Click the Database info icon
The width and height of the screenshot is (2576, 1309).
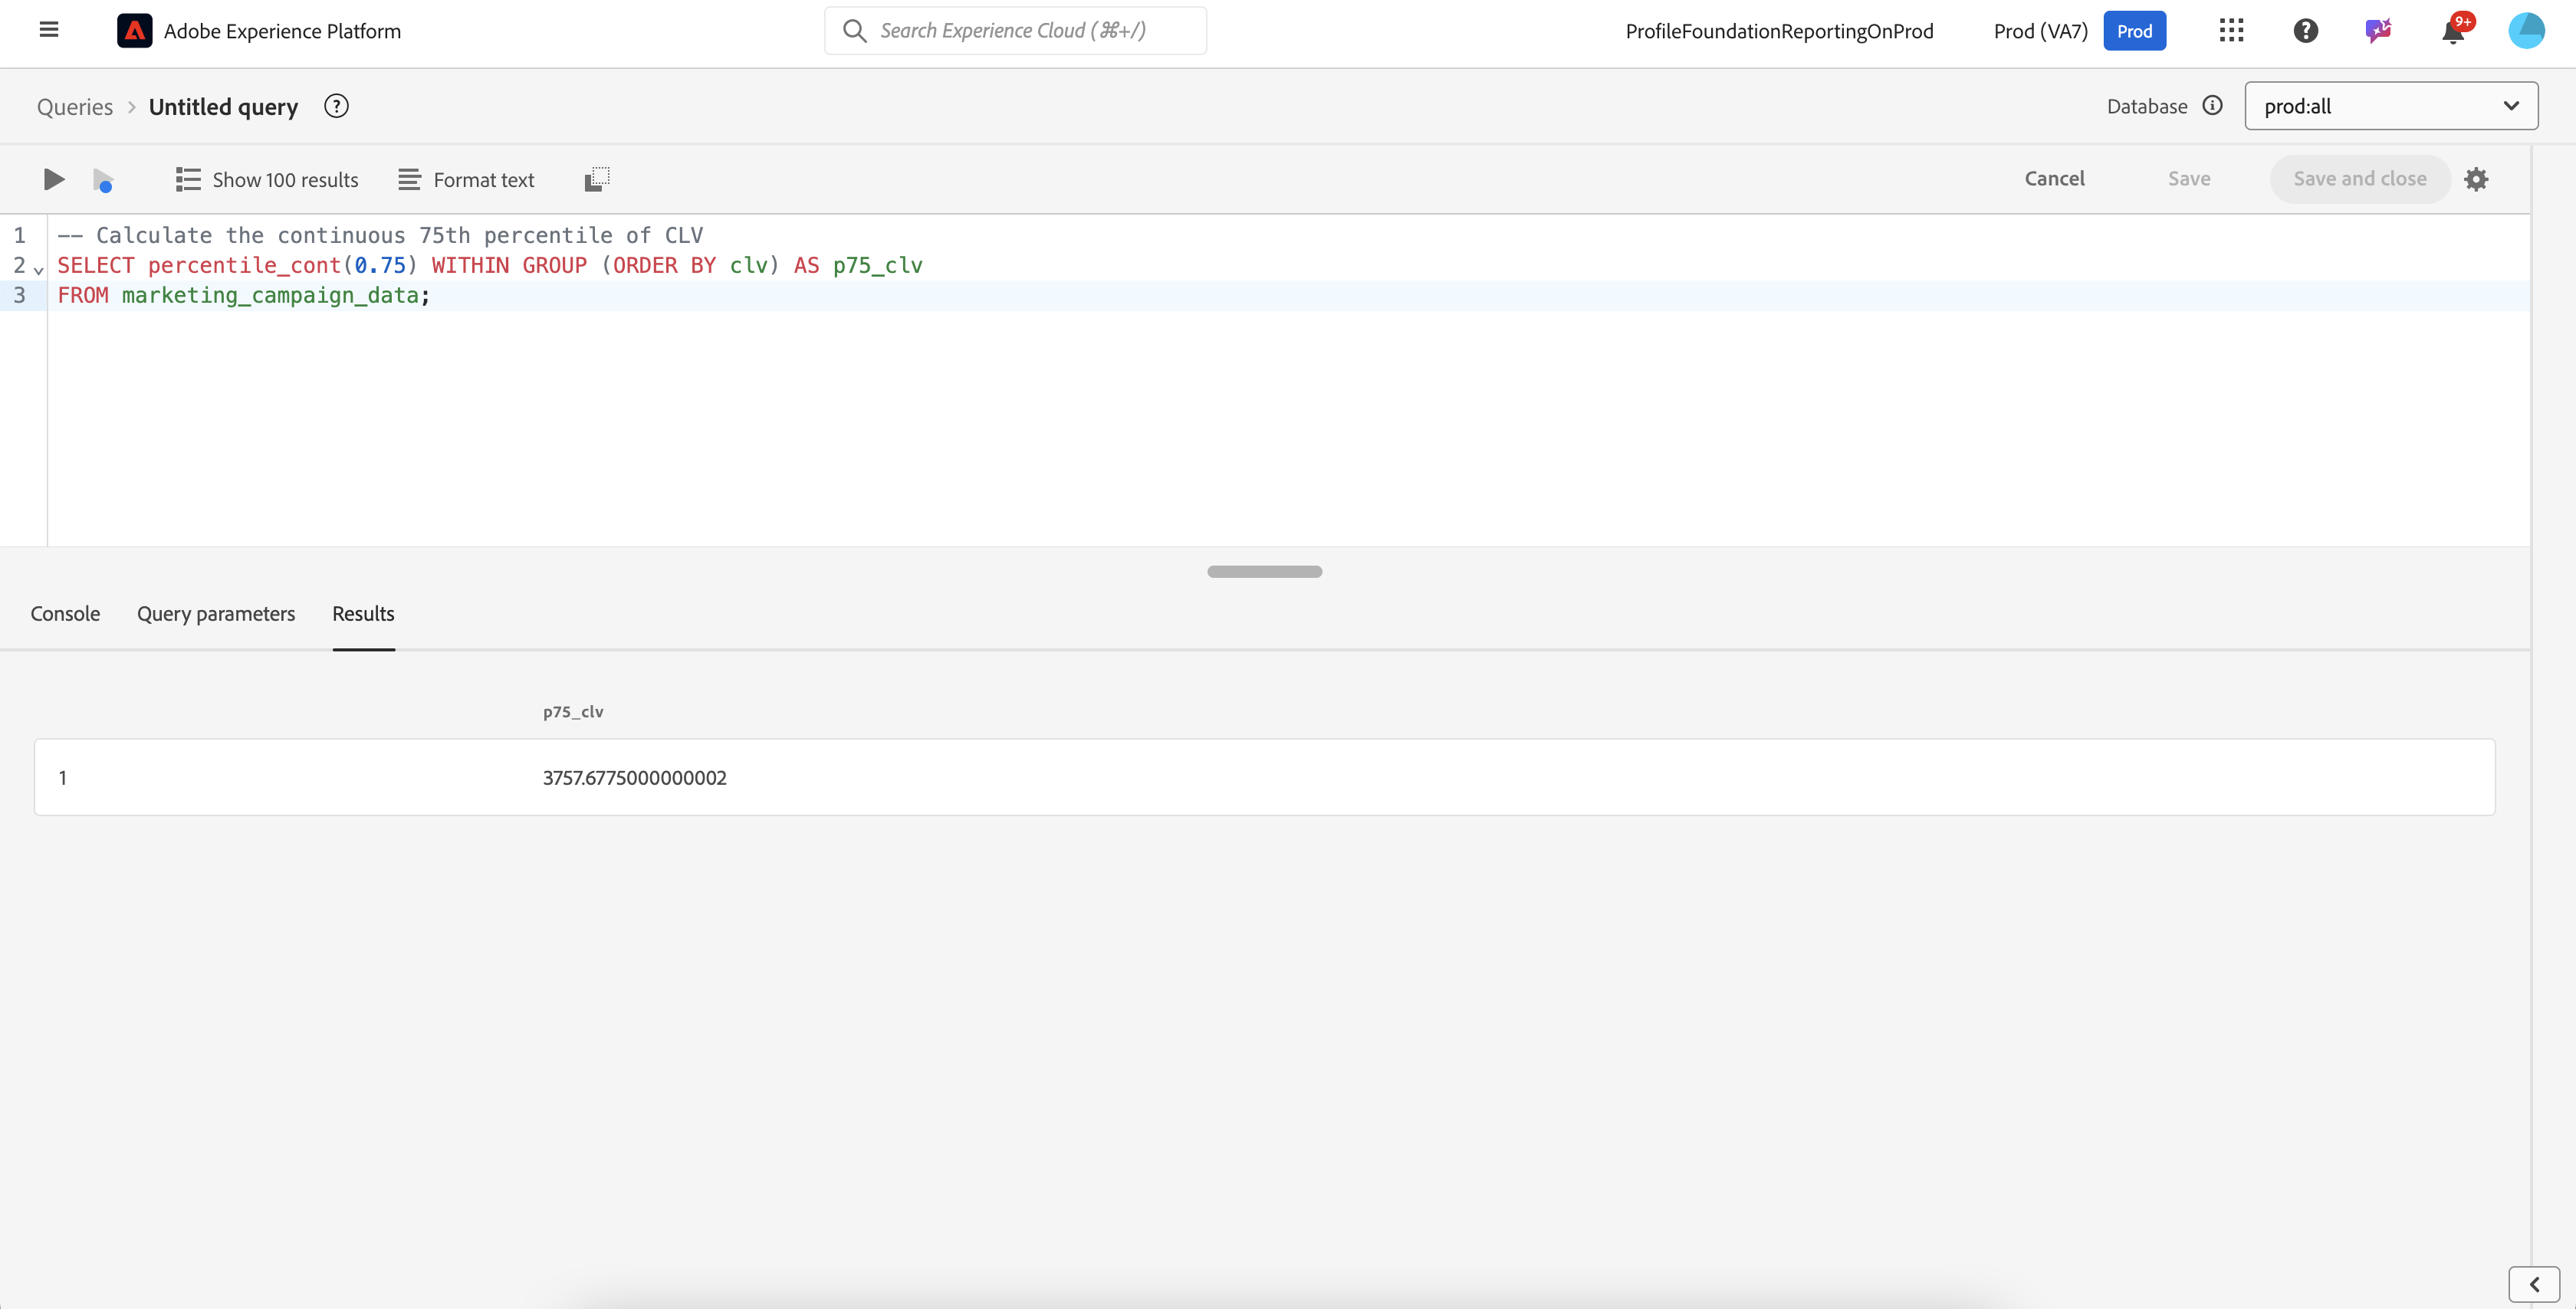[x=2213, y=106]
